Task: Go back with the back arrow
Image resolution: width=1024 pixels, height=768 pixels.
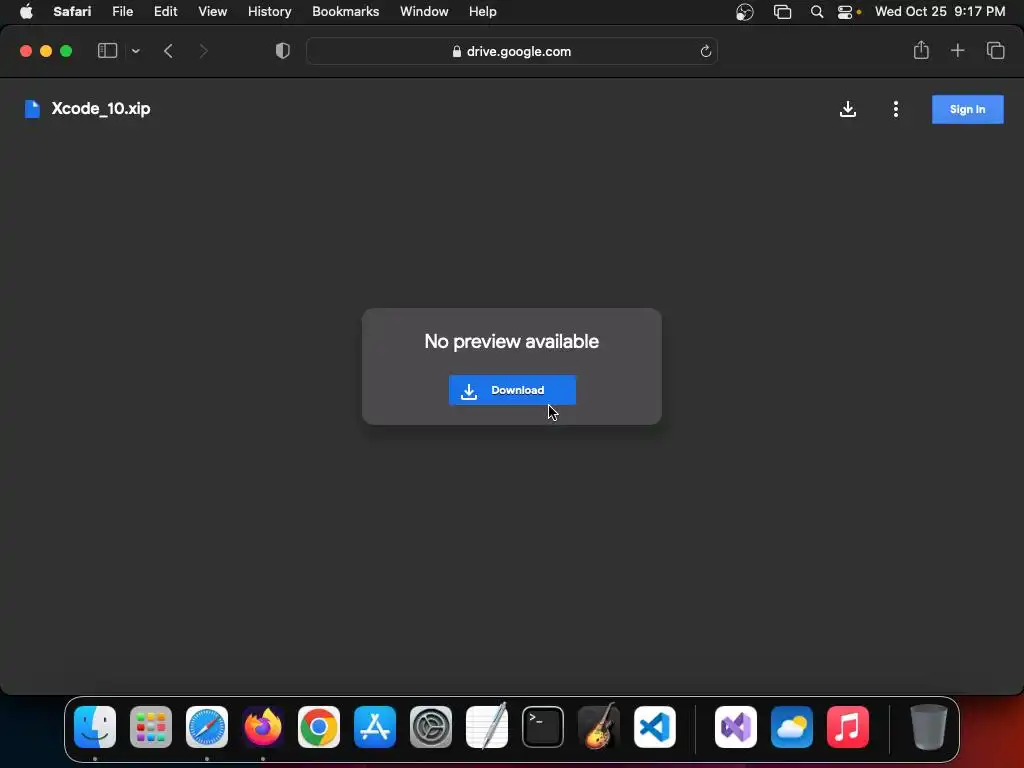Action: [x=168, y=51]
